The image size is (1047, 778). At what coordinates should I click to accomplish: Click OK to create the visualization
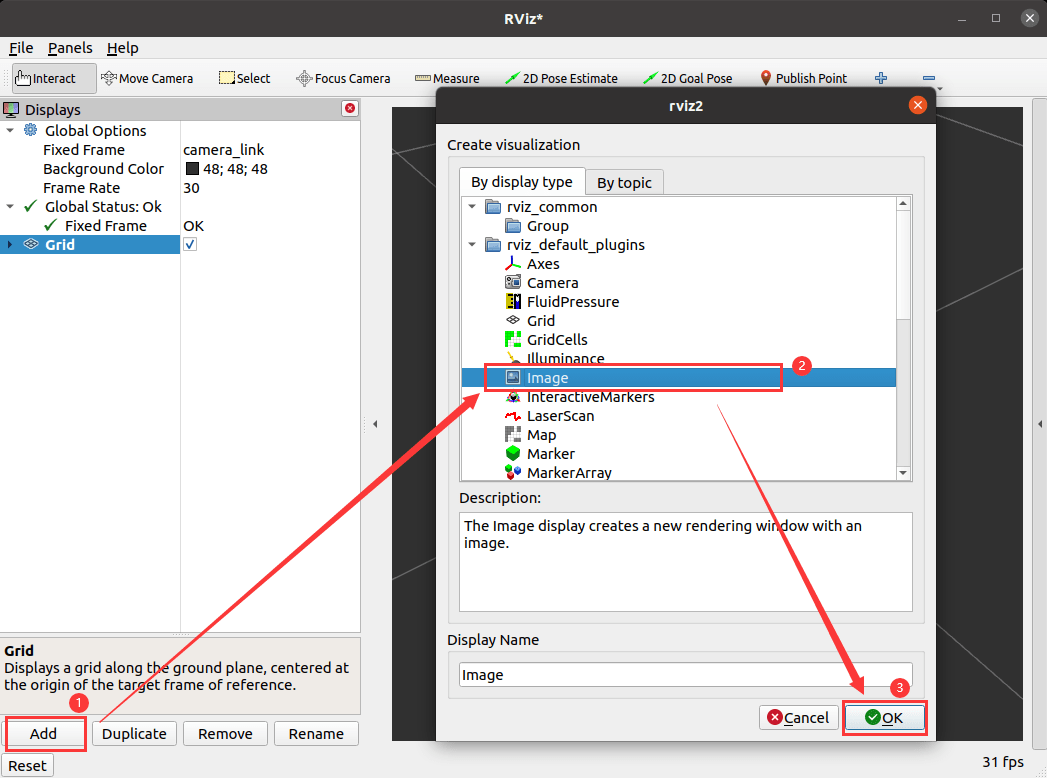[x=884, y=718]
